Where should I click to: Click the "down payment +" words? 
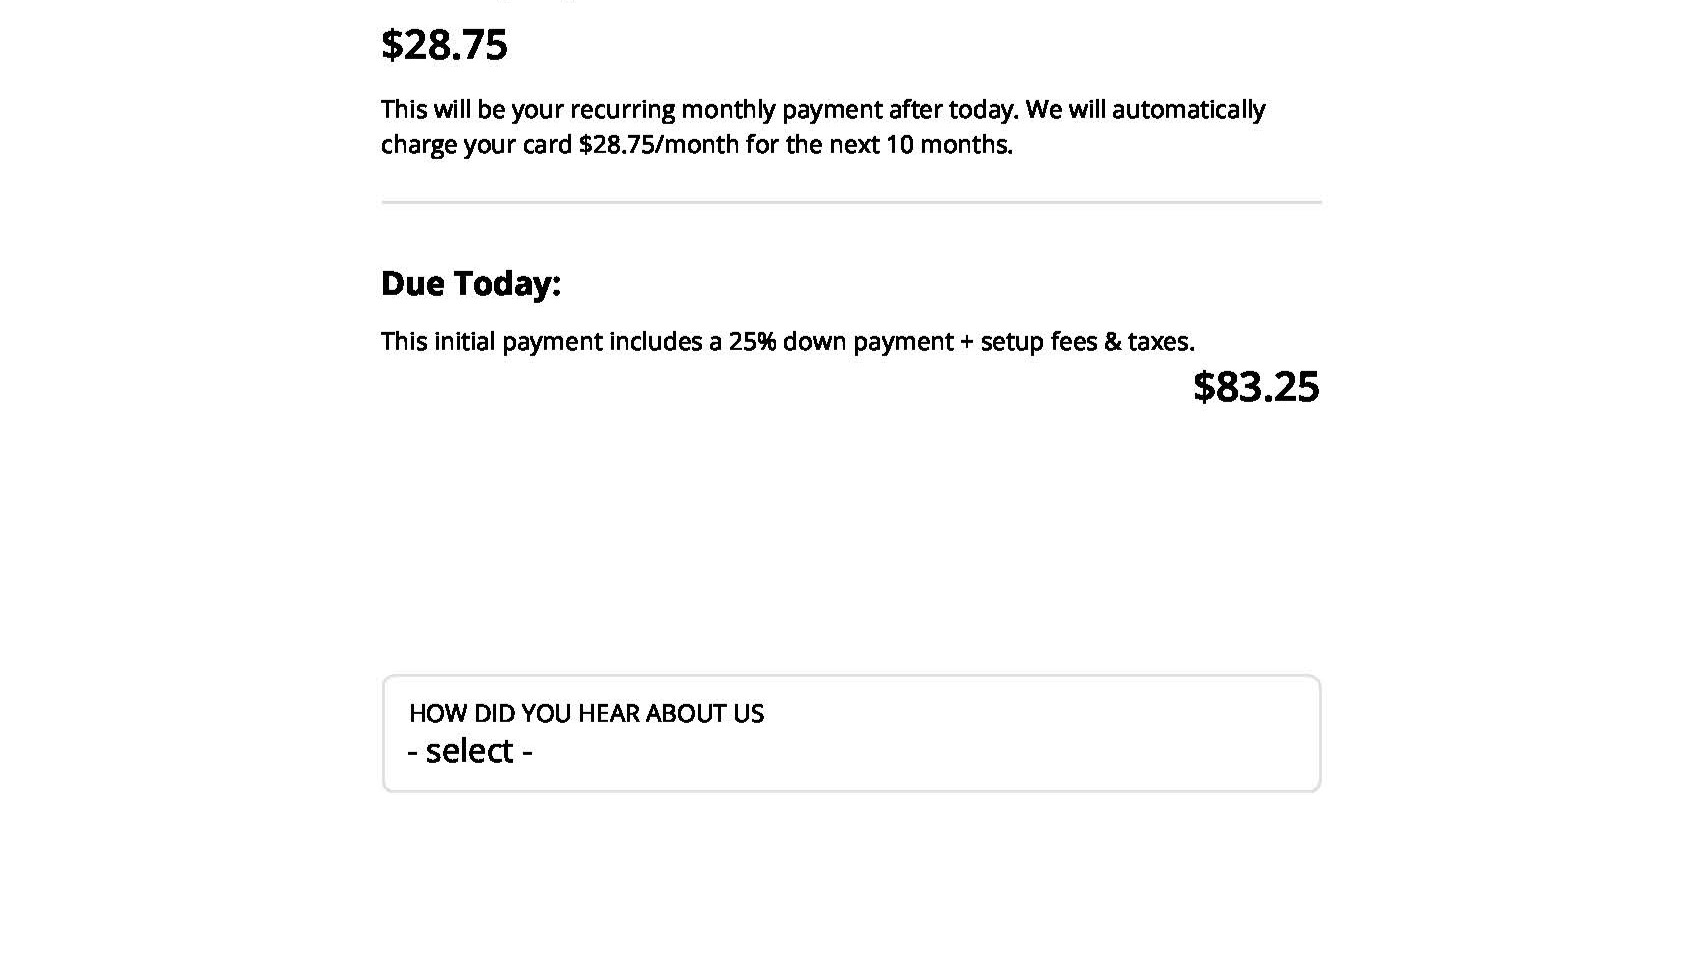pyautogui.click(x=878, y=341)
